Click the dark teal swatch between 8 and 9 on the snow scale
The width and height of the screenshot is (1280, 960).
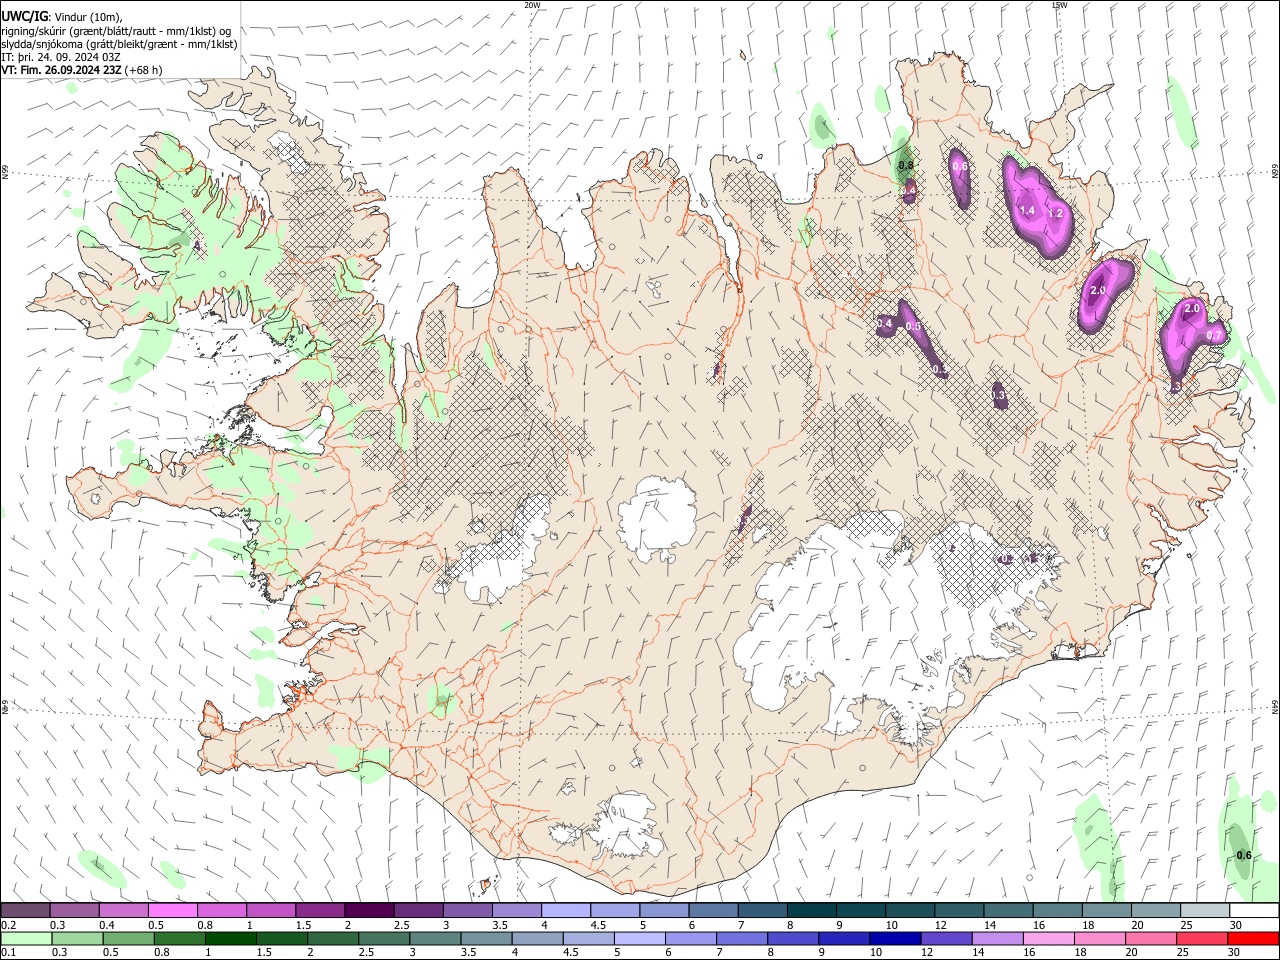point(812,910)
